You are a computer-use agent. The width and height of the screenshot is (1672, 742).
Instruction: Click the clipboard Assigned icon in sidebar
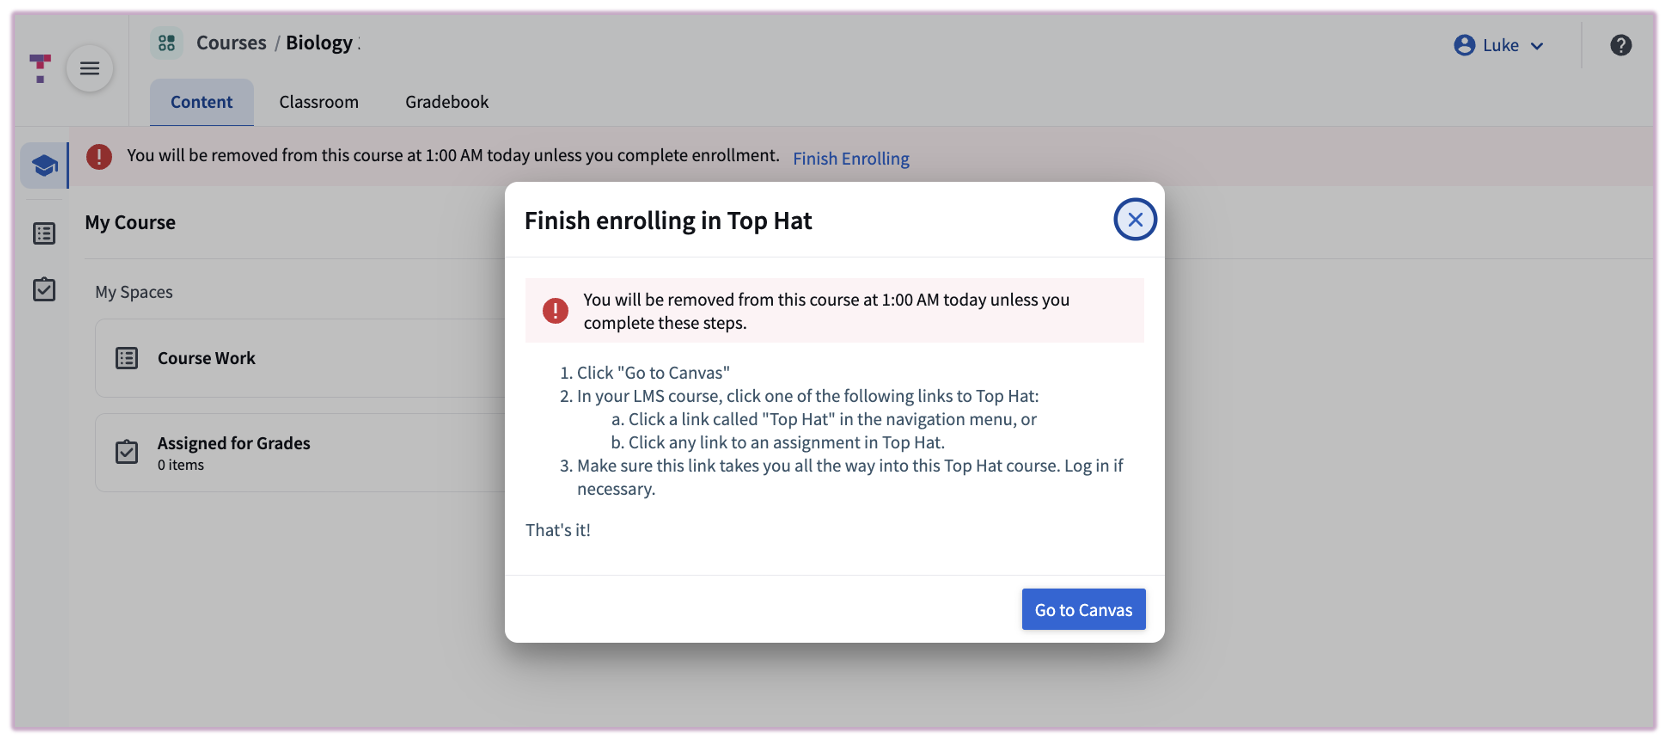pyautogui.click(x=43, y=289)
